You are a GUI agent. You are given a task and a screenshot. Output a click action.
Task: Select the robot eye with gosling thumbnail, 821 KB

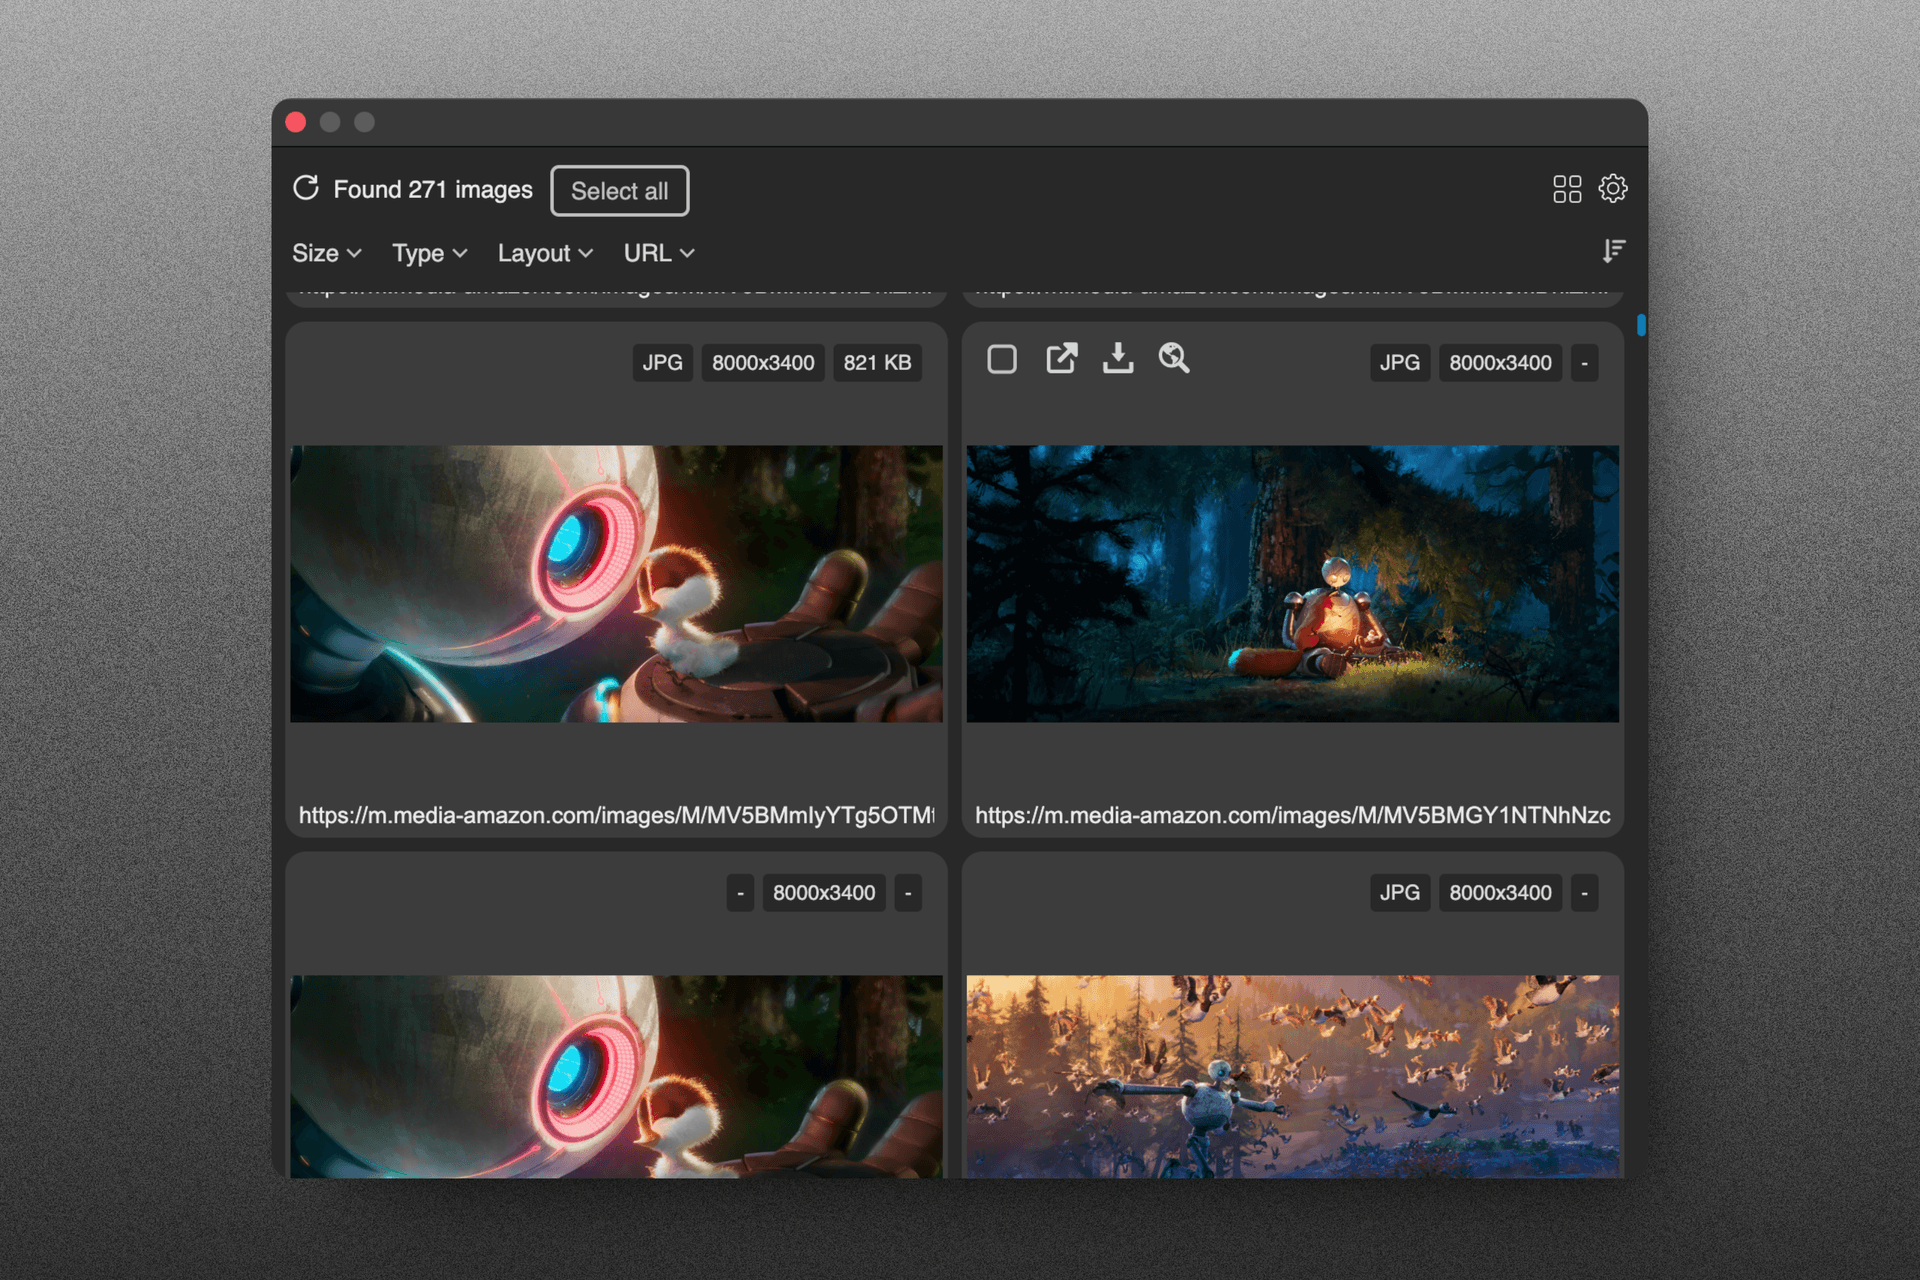(616, 584)
